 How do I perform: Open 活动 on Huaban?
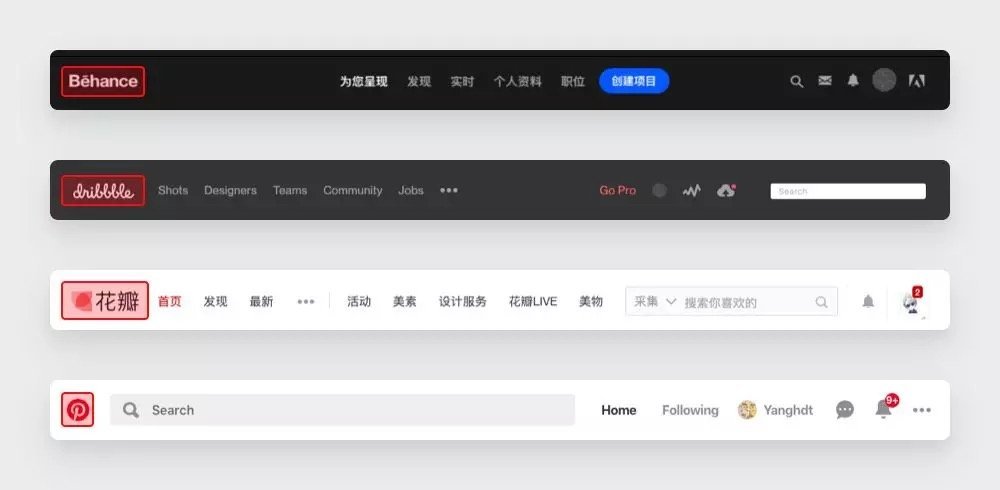359,301
